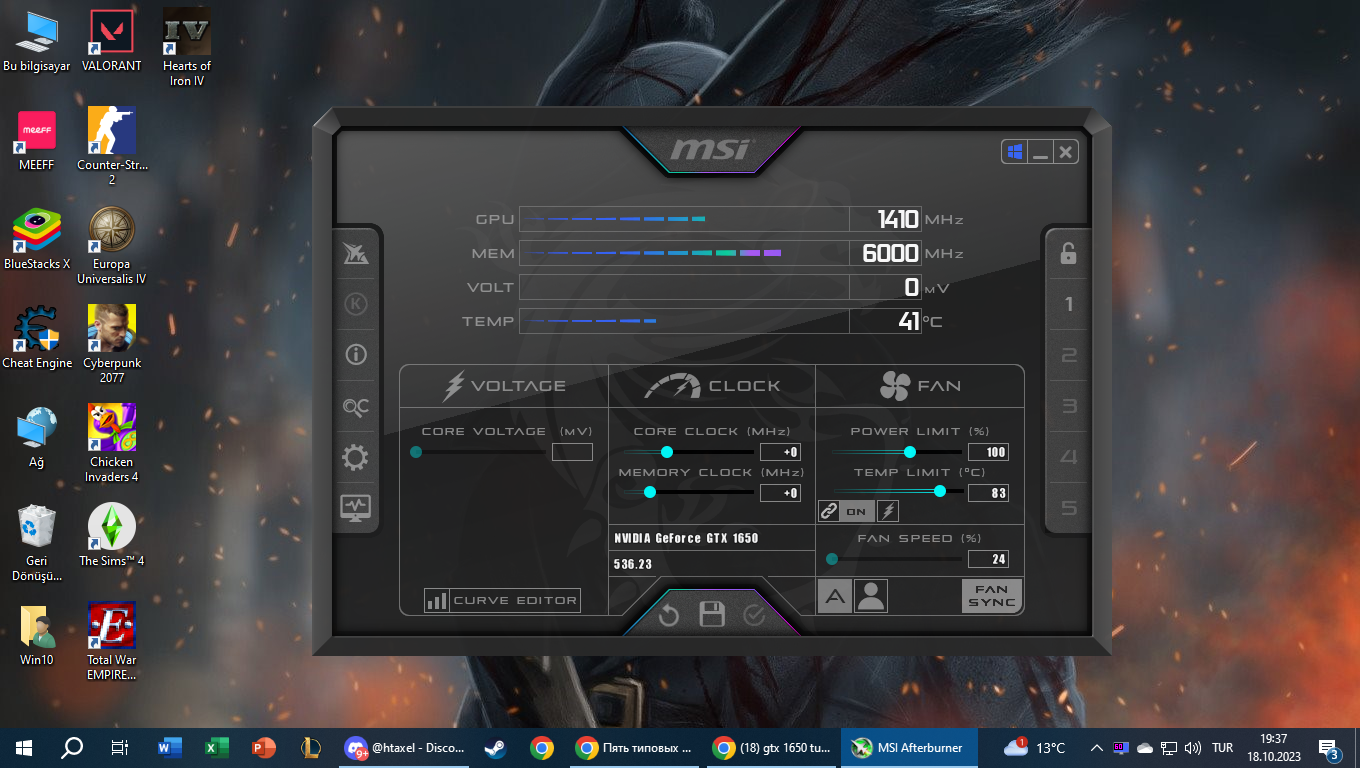Screen dimensions: 1360x768
Task: Click the Power Limit 100 value field
Action: click(x=988, y=452)
